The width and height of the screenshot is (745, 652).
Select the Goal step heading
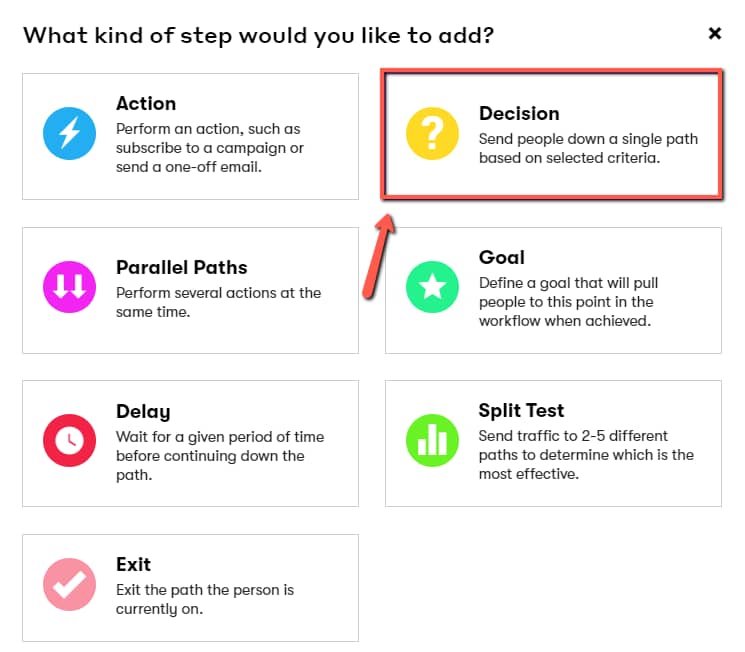[502, 258]
